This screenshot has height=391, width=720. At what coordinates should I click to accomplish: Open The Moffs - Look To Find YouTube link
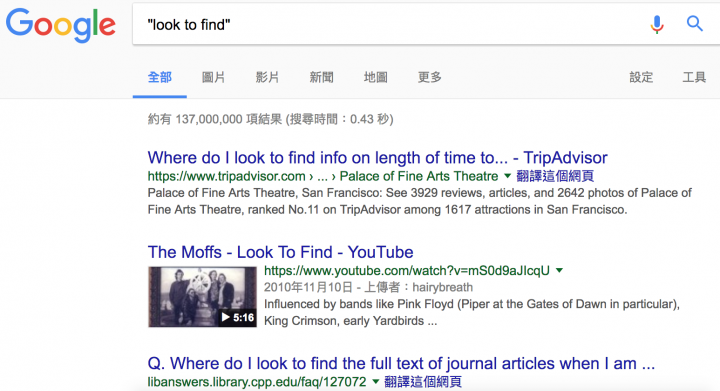tap(281, 252)
